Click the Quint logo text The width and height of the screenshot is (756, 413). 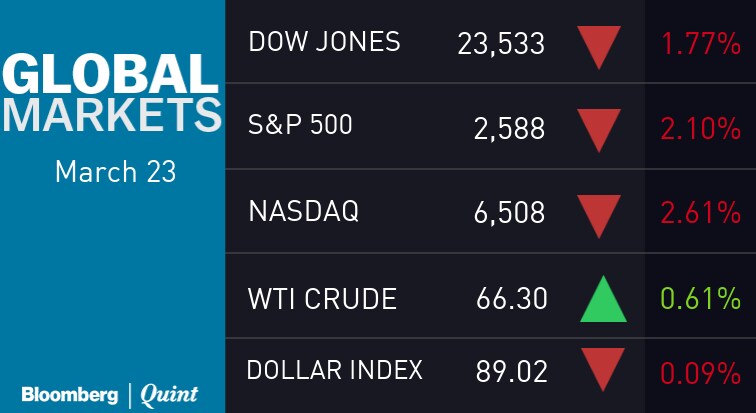pos(168,393)
